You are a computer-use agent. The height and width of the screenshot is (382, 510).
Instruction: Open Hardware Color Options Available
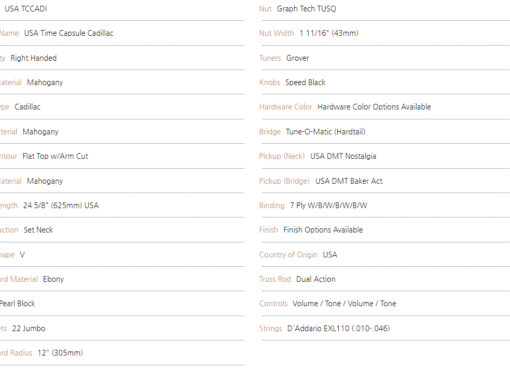click(374, 107)
